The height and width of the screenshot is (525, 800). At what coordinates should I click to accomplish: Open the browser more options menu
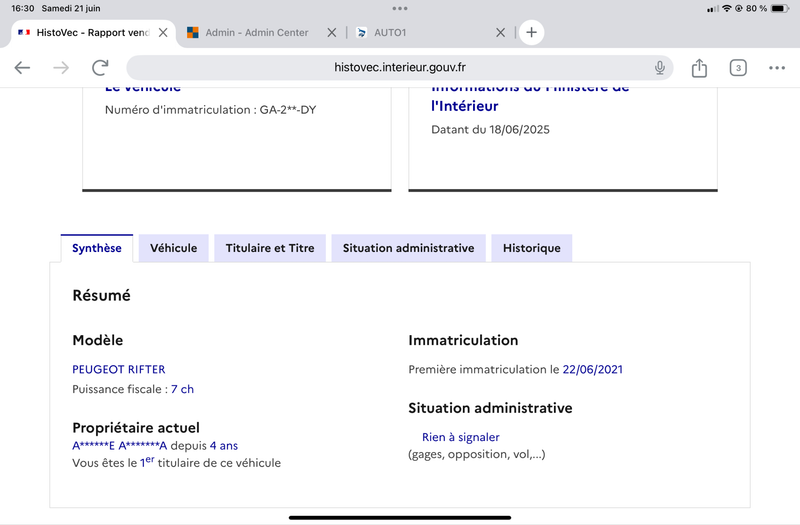[x=777, y=68]
